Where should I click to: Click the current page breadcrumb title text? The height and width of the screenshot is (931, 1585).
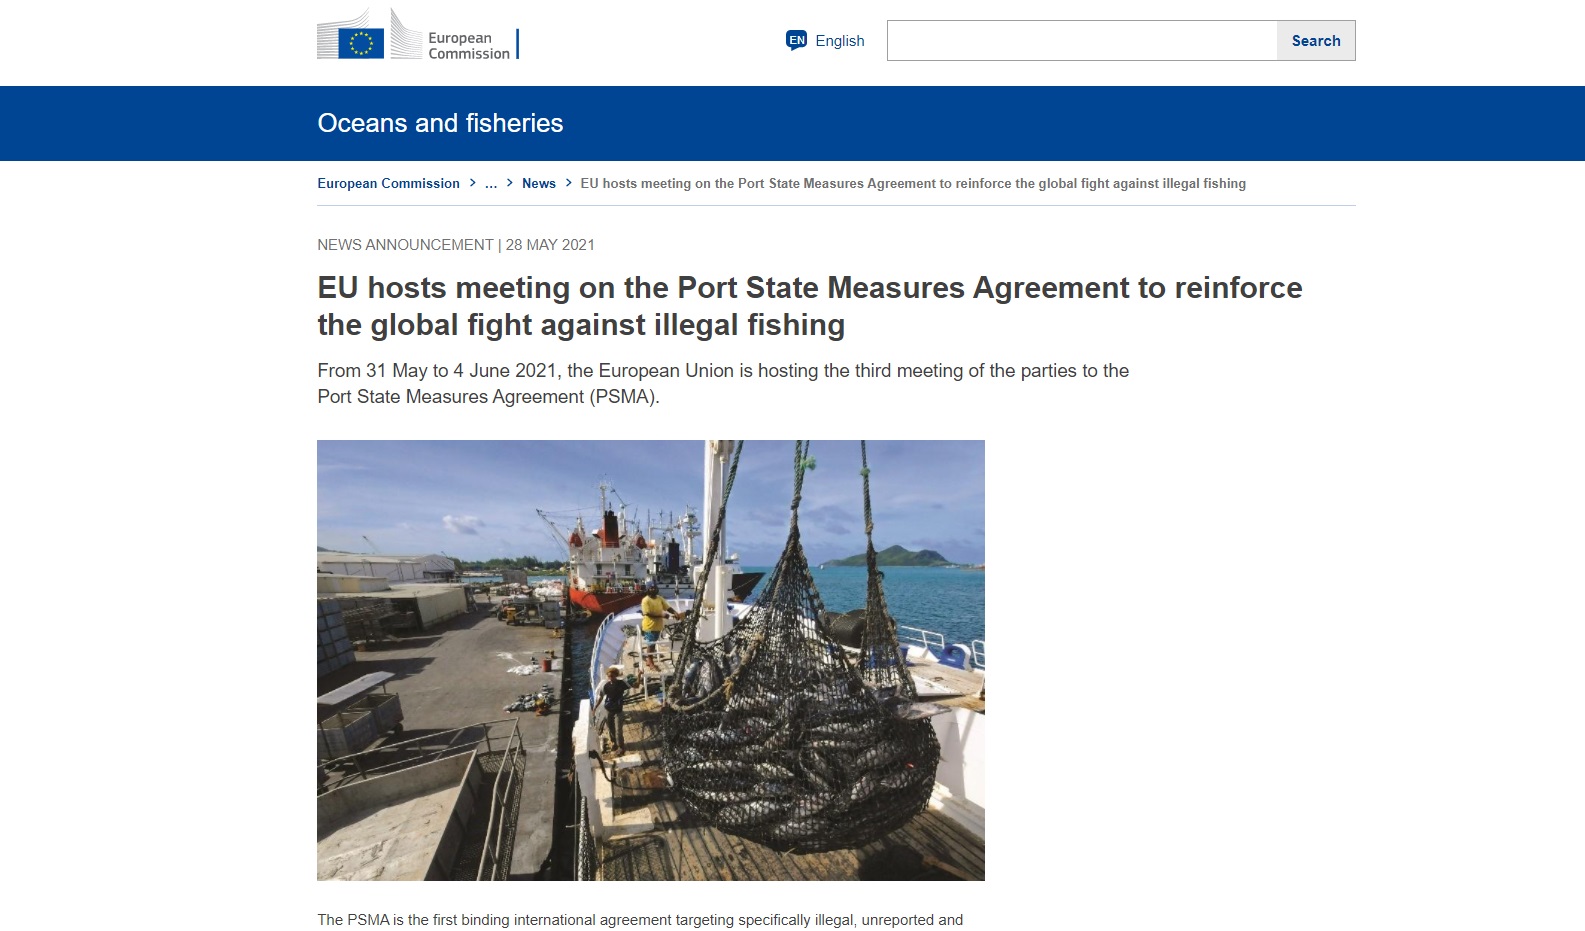913,183
